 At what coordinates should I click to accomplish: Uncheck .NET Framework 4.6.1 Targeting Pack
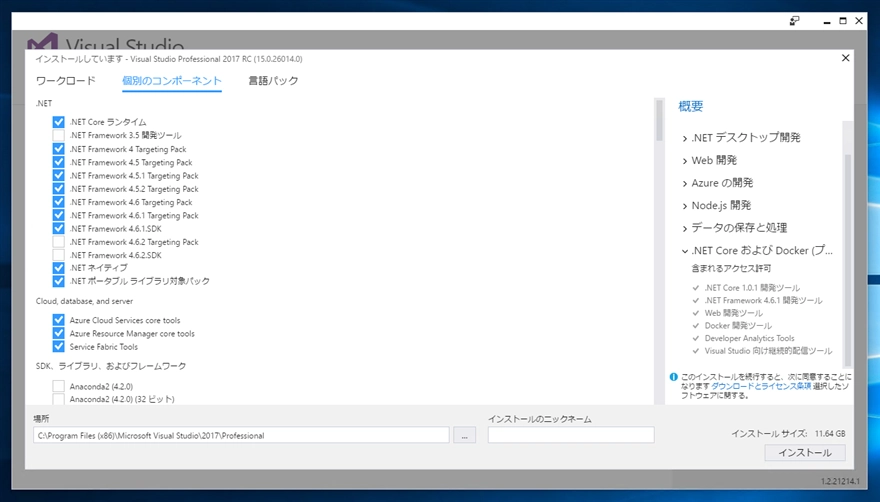[58, 215]
